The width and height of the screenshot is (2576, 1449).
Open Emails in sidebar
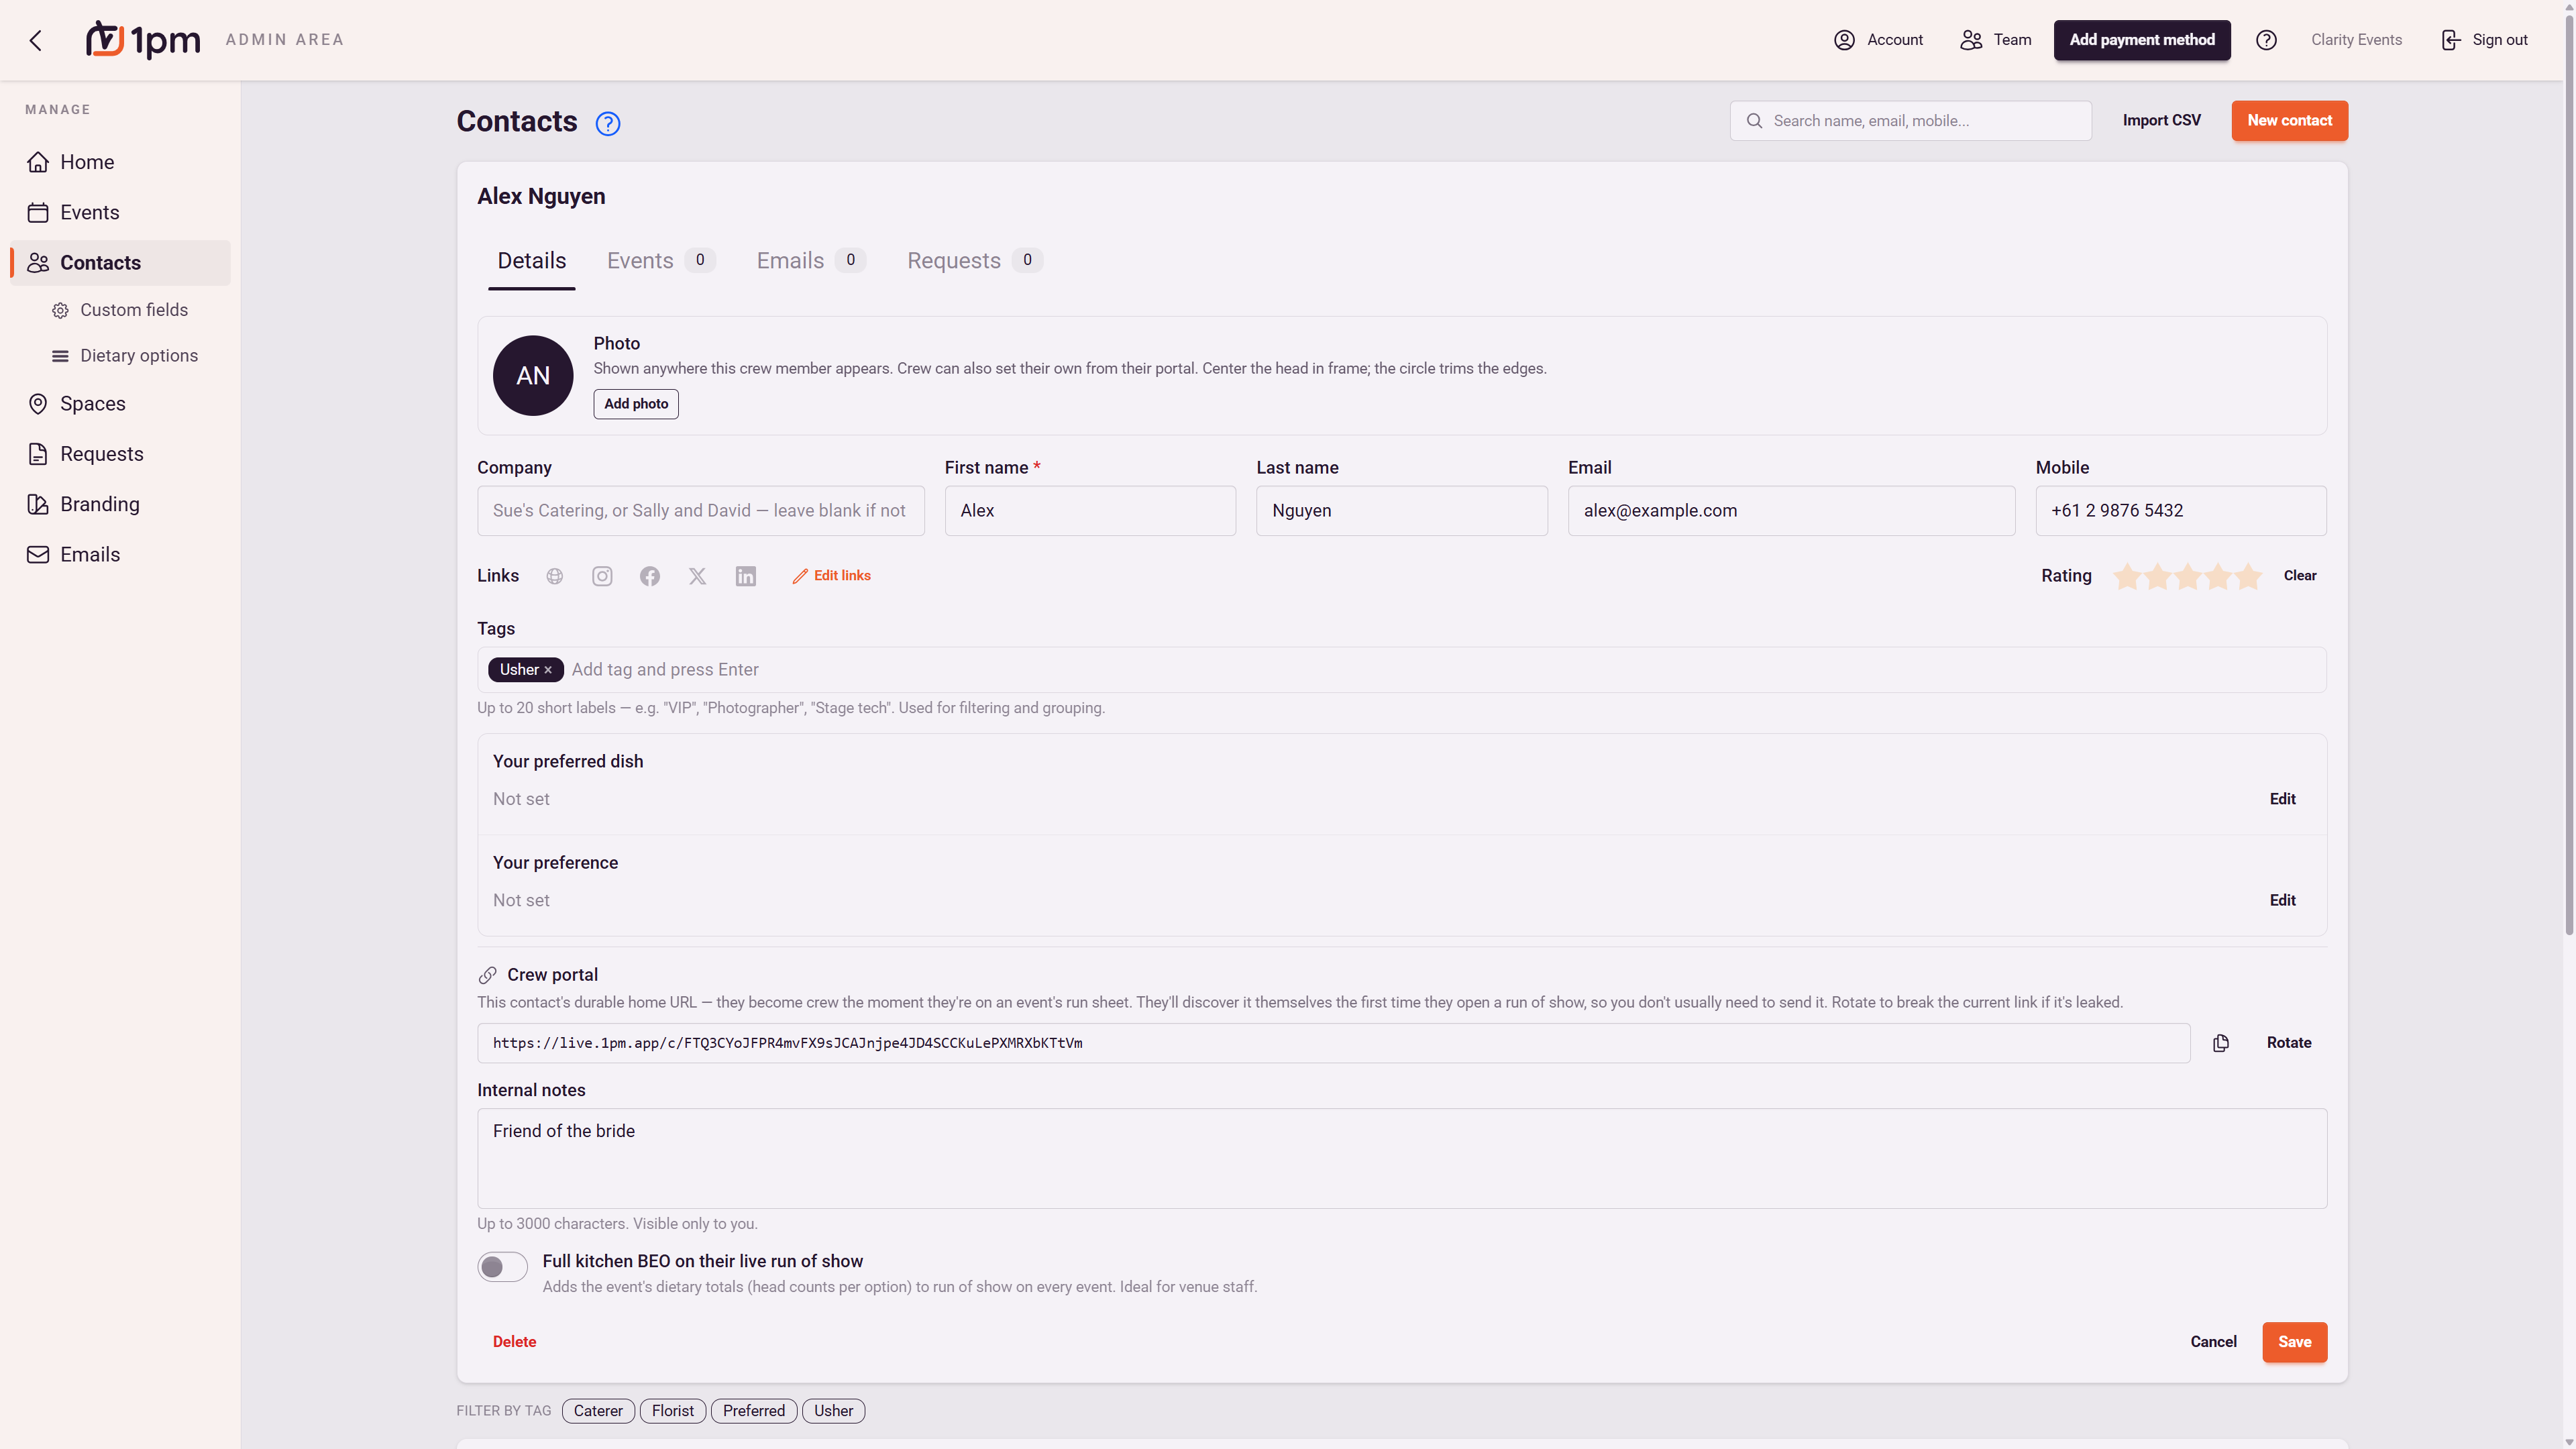120,555
